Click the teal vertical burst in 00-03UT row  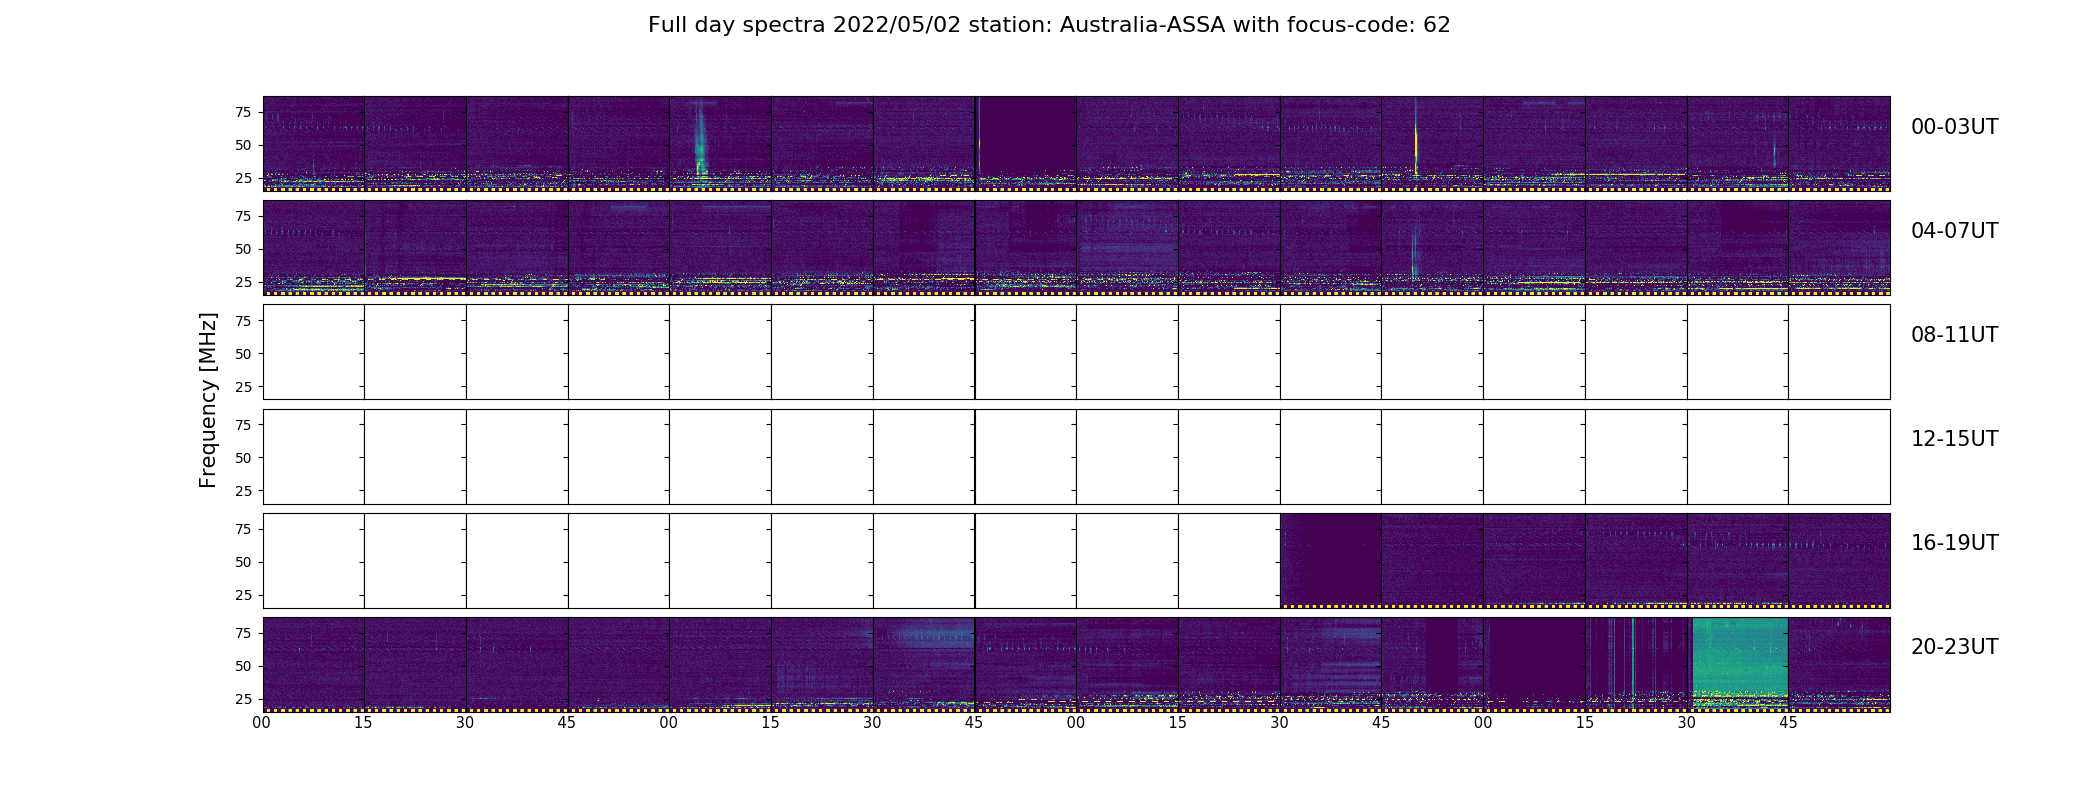[700, 140]
